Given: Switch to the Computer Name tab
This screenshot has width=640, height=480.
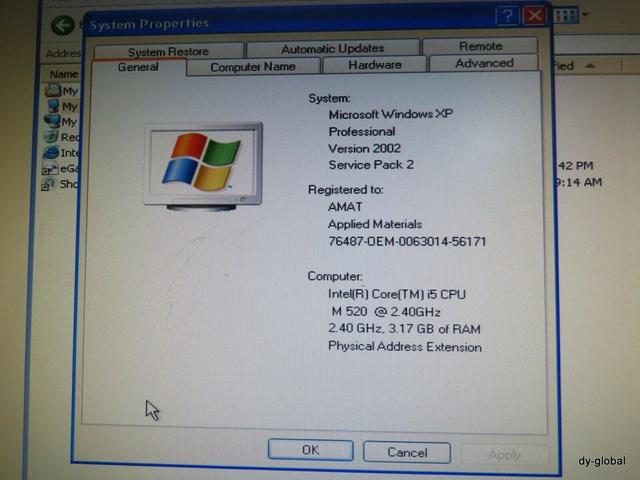Looking at the screenshot, I should tap(253, 67).
